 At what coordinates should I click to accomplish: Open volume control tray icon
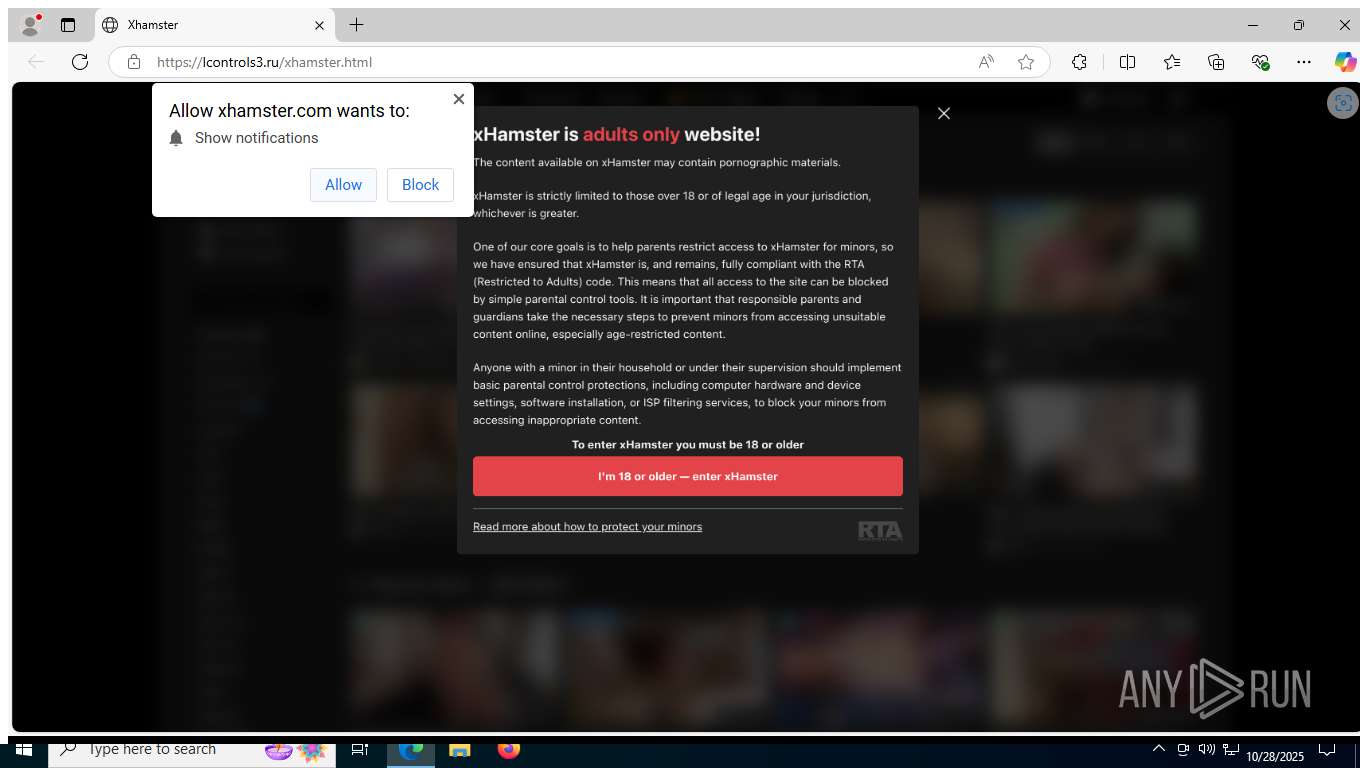tap(1207, 749)
